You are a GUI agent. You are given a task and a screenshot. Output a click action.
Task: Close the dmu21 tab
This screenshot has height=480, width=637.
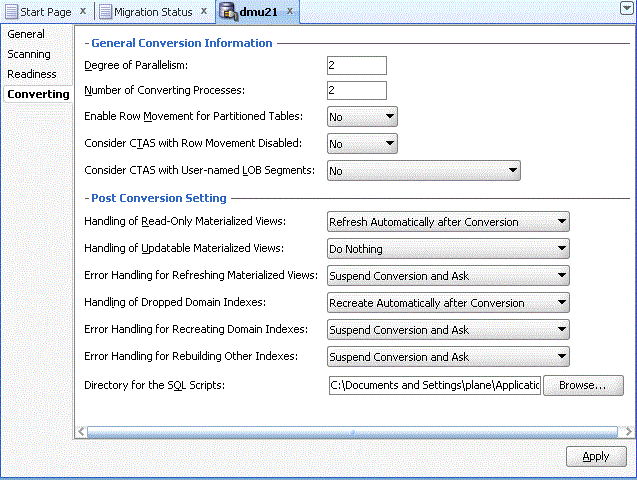coord(290,11)
